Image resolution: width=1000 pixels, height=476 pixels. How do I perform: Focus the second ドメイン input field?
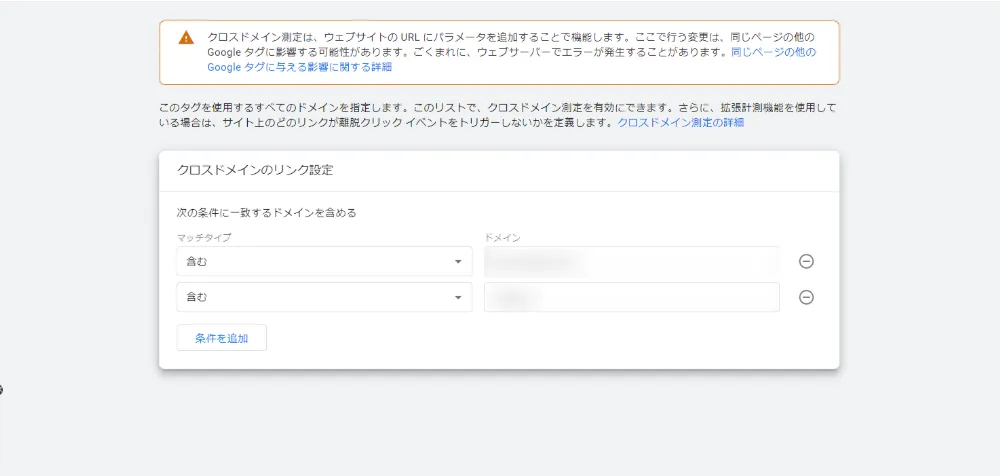631,297
